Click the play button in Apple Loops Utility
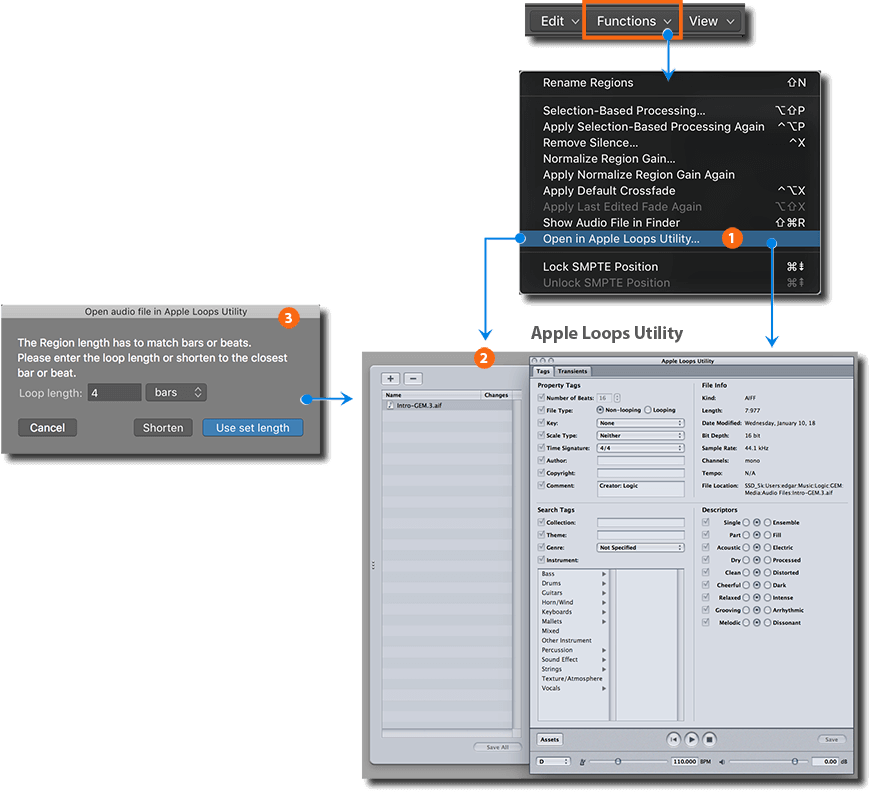The image size is (872, 793). click(x=692, y=740)
